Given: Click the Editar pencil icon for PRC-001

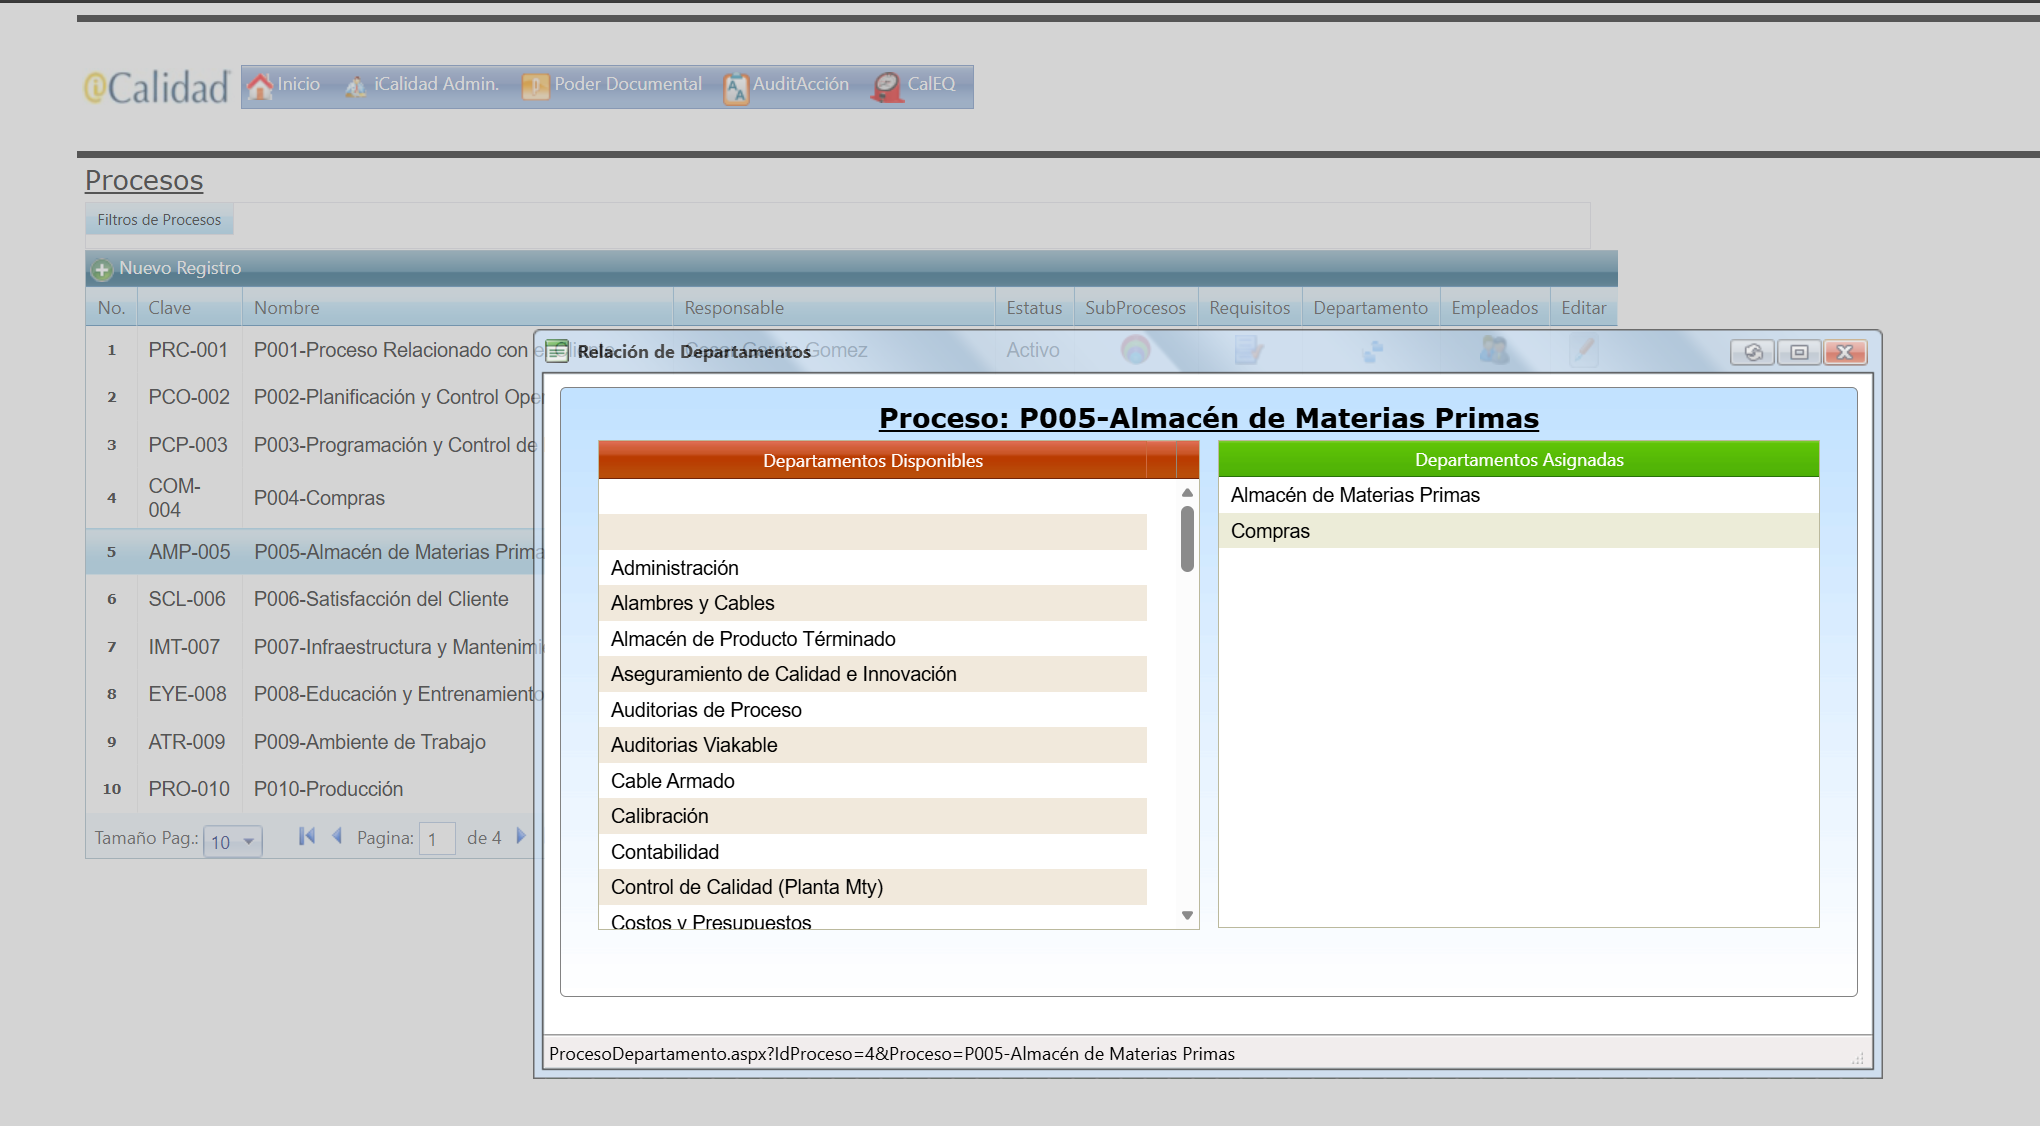Looking at the screenshot, I should click(x=1583, y=351).
